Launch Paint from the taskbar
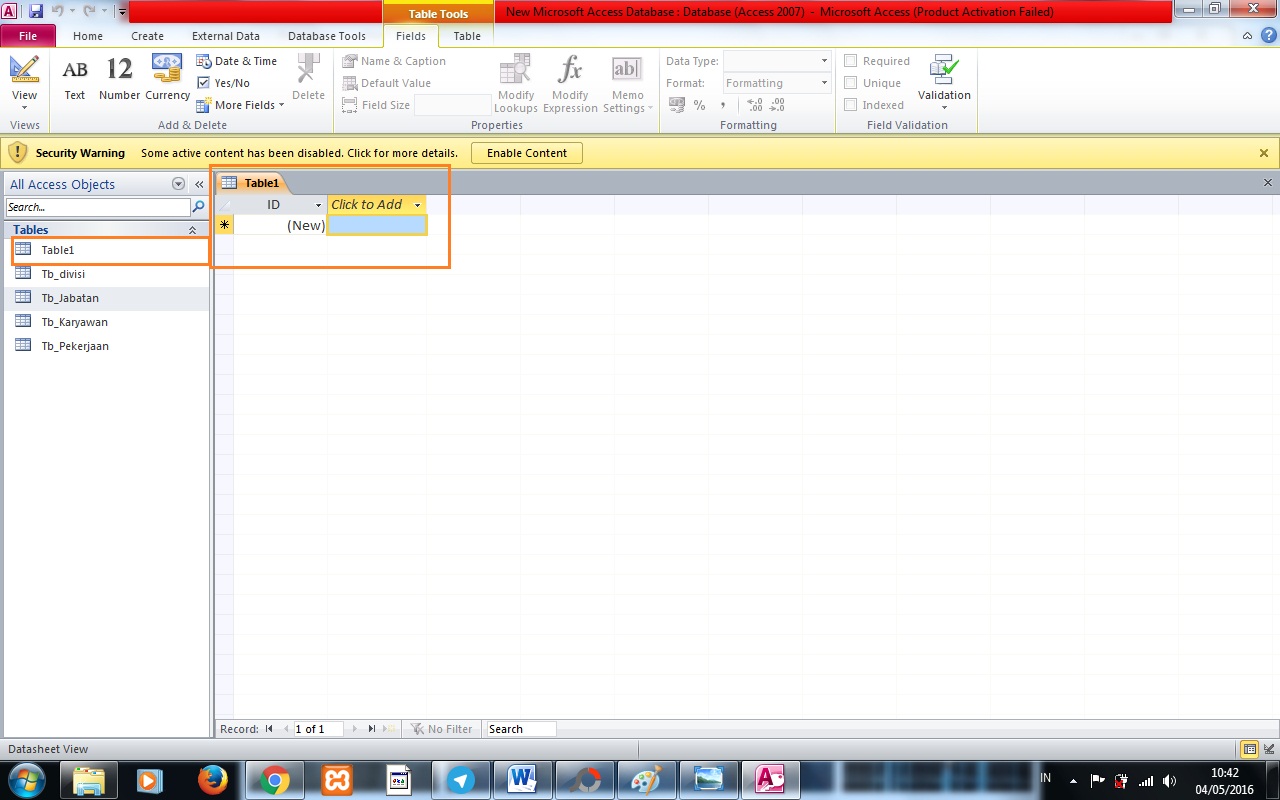The width and height of the screenshot is (1280, 800). point(647,779)
